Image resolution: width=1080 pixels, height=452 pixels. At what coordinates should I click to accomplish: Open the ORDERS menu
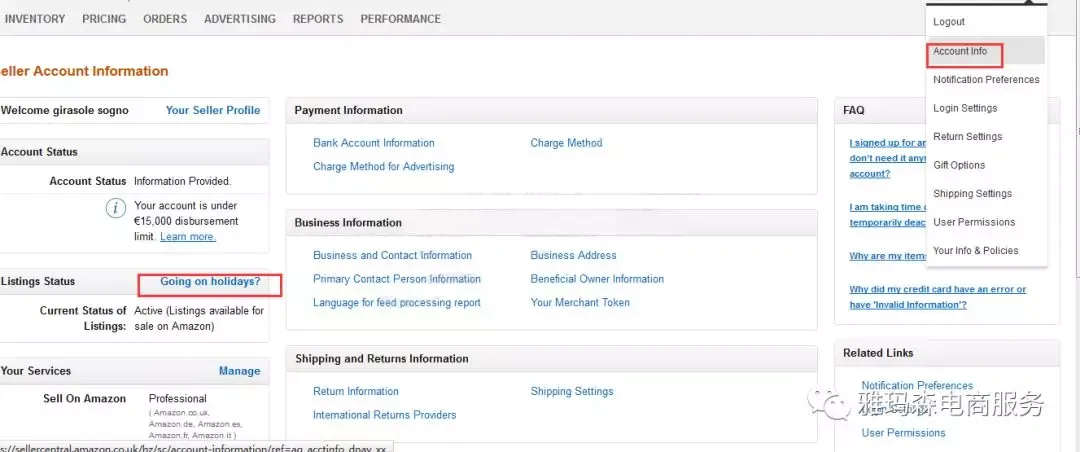click(165, 19)
